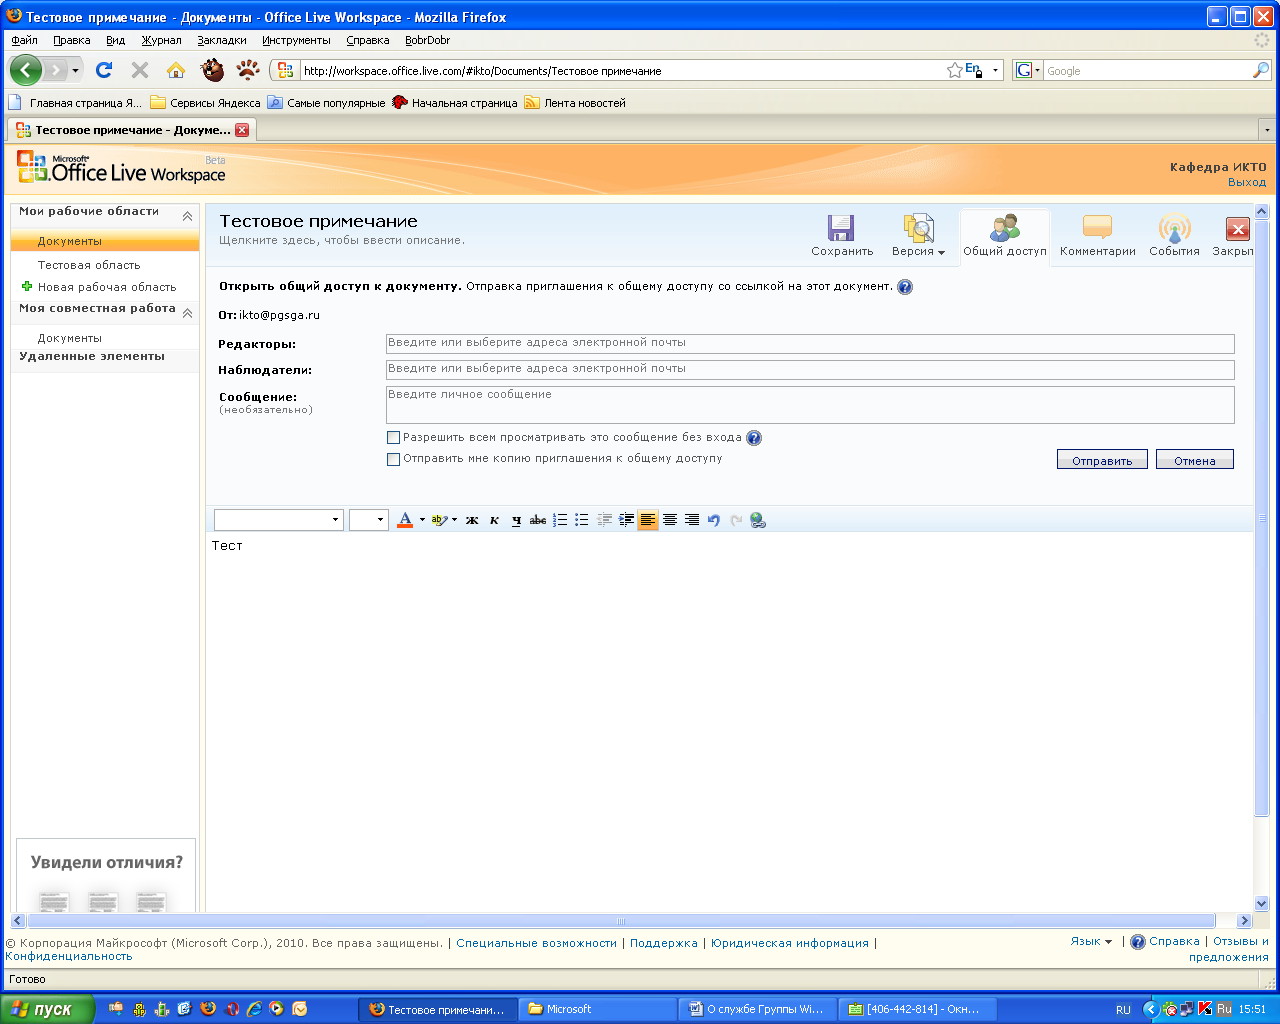Open the Инструменты menu

tap(296, 40)
